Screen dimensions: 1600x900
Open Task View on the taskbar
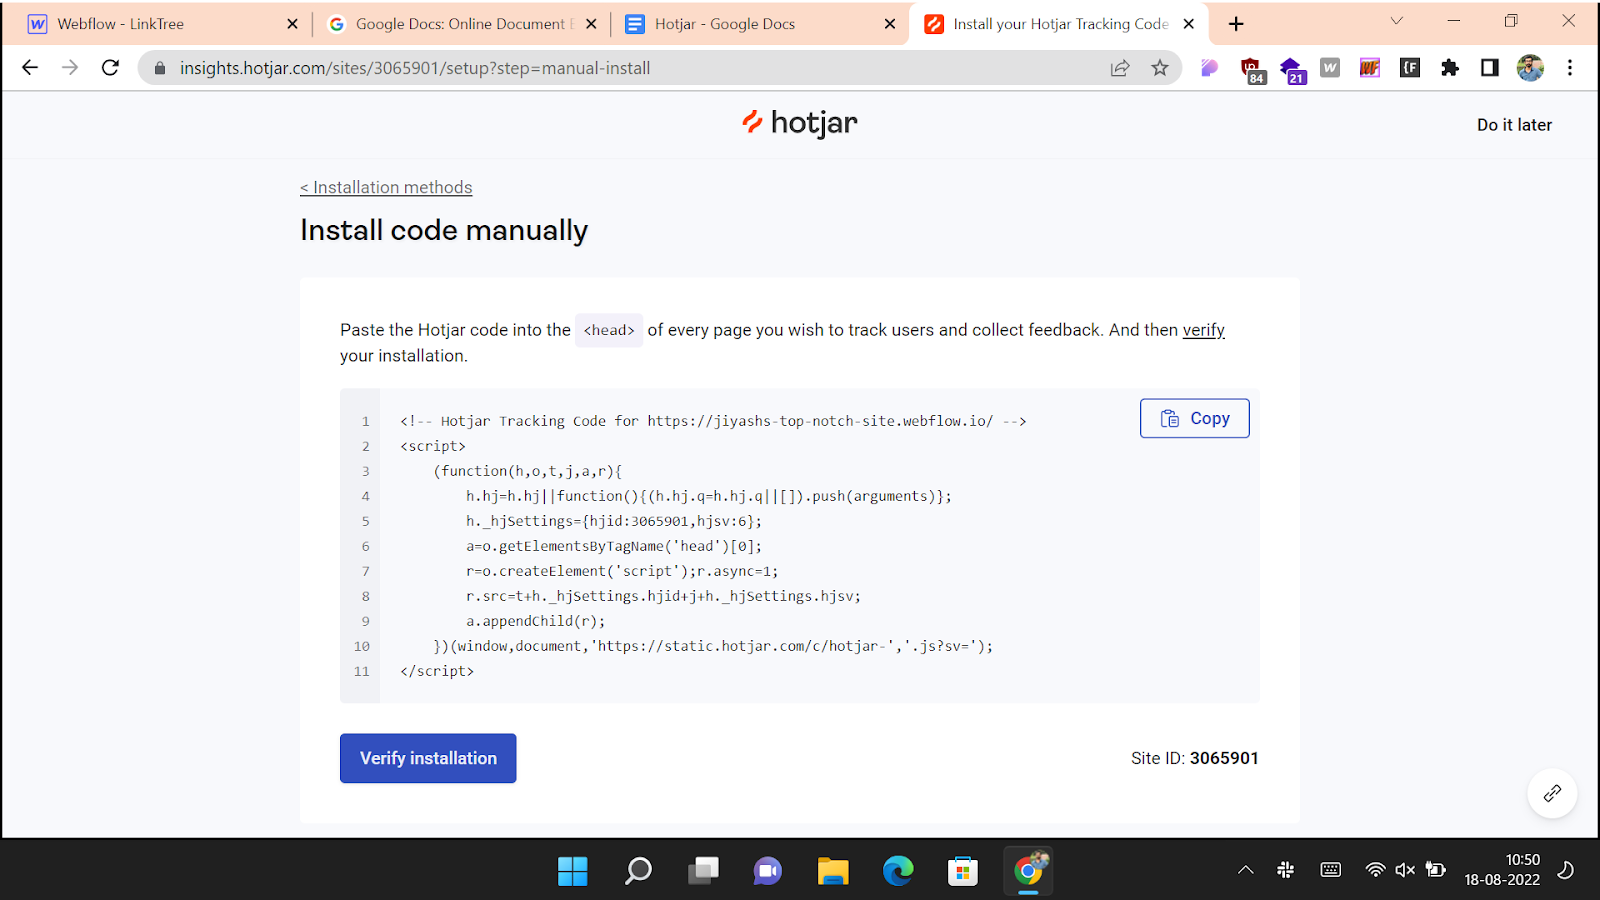703,871
